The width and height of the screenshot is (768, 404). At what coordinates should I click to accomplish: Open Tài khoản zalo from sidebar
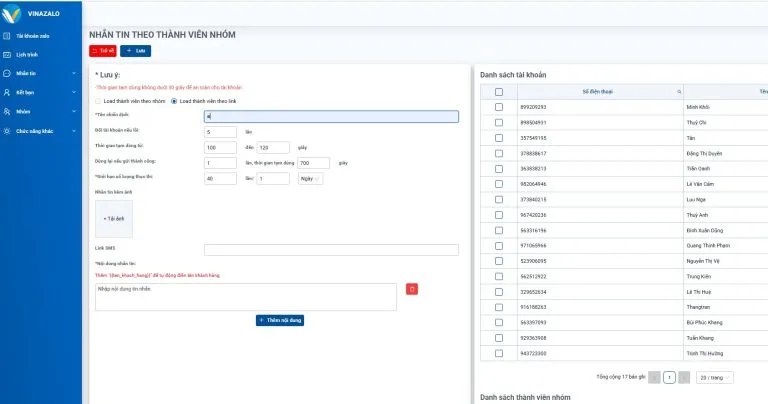click(32, 35)
